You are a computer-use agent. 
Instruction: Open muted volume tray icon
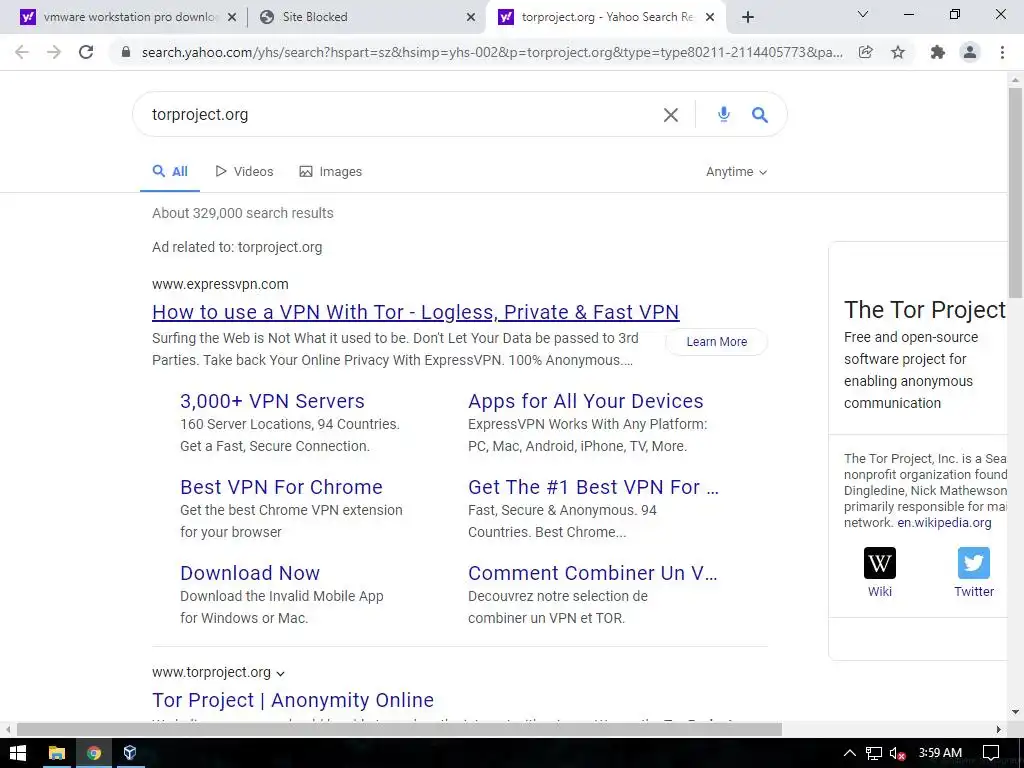pos(897,753)
